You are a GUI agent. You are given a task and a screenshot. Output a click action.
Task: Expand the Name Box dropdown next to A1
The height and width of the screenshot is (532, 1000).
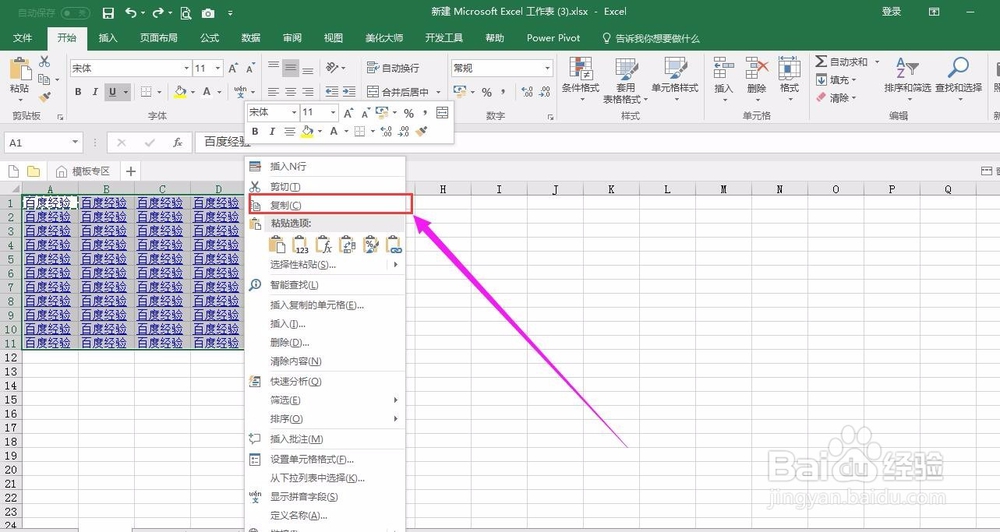click(x=75, y=142)
